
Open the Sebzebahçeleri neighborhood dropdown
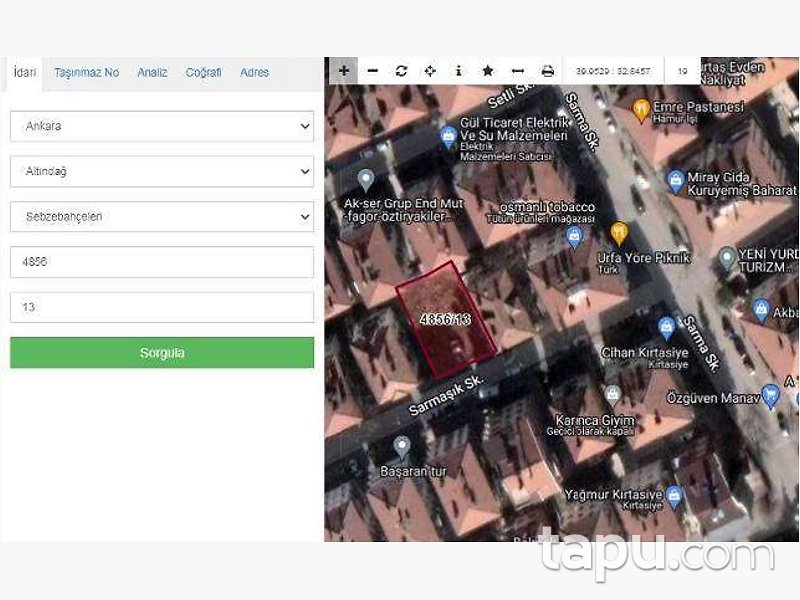point(162,216)
